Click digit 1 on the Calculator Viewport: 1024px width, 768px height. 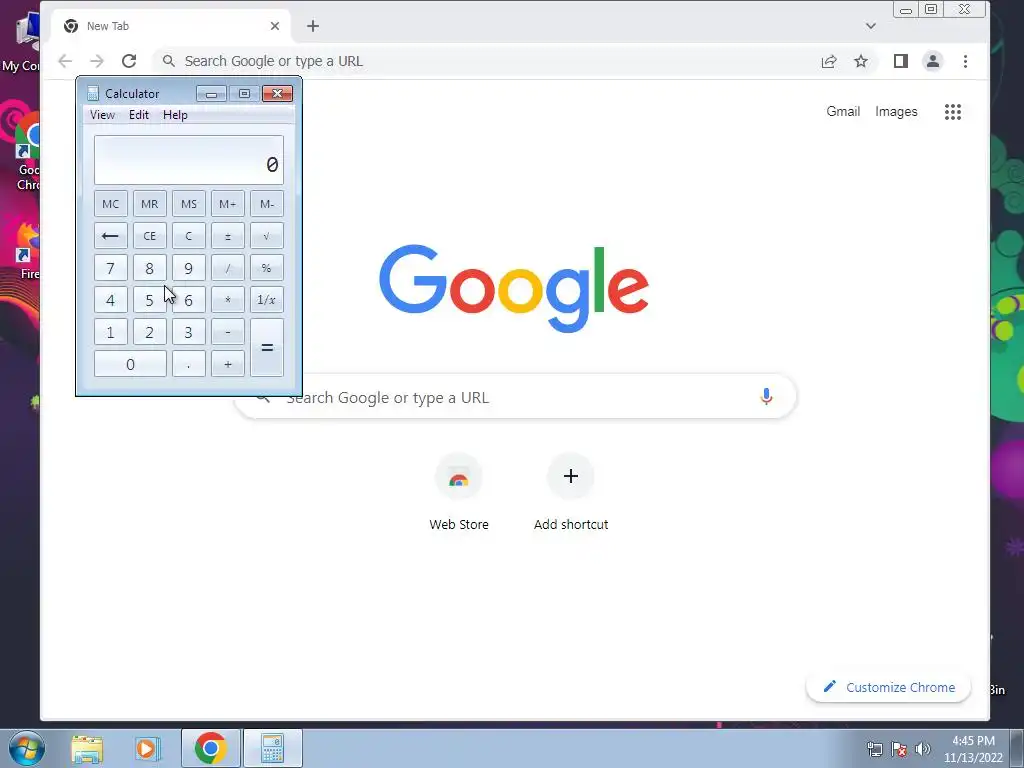(110, 332)
